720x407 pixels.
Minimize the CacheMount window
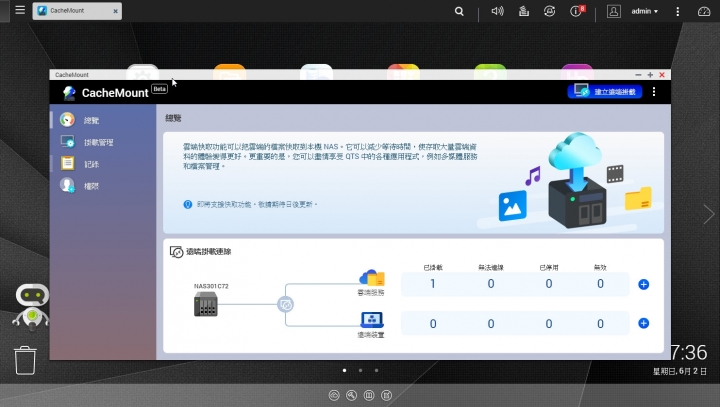point(638,74)
